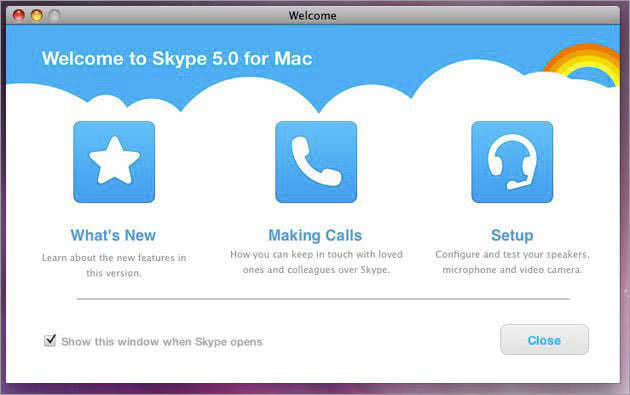The height and width of the screenshot is (395, 630).
Task: Click the 'Show this window when Skype opens' label
Action: [162, 342]
